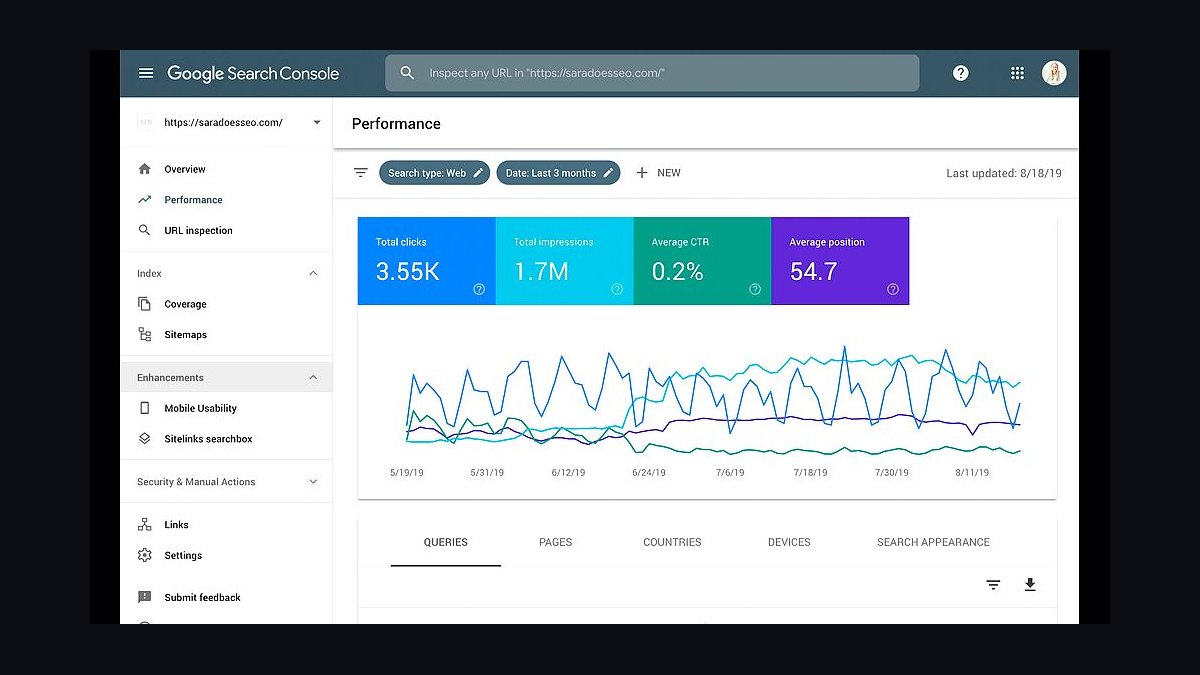Expand Security & Manual Actions chevron
The image size is (1200, 675).
point(313,482)
